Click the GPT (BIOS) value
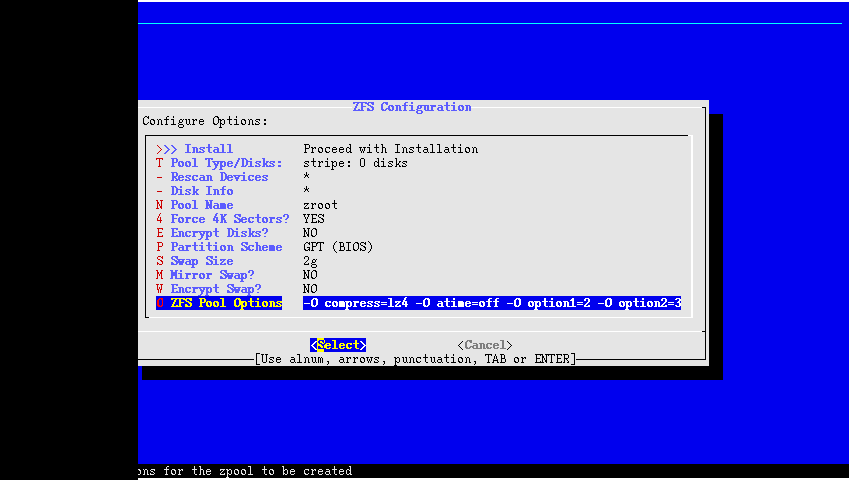851x480 pixels. [337, 247]
